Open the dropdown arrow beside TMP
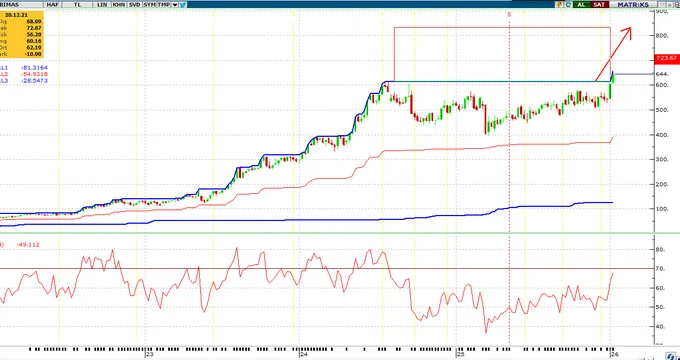This screenshot has width=680, height=360. click(175, 4)
